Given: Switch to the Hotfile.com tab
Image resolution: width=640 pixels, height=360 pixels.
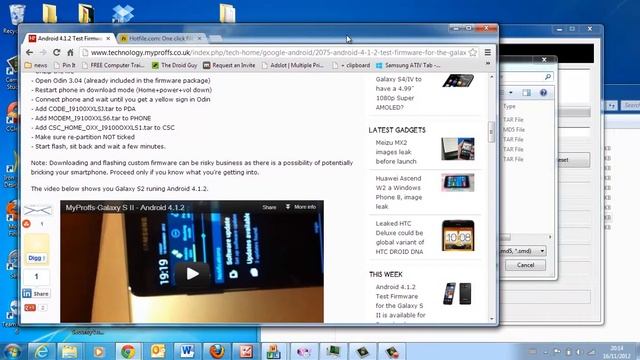Looking at the screenshot, I should [160, 38].
